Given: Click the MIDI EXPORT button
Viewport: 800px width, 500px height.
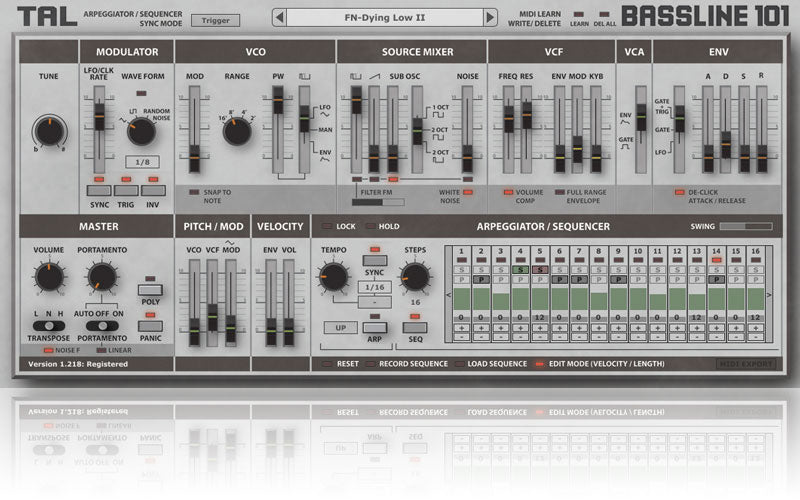Looking at the screenshot, I should coord(745,364).
